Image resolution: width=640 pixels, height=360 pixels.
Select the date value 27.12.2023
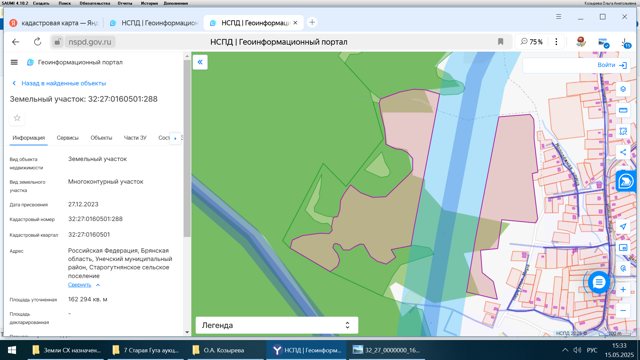pos(83,204)
